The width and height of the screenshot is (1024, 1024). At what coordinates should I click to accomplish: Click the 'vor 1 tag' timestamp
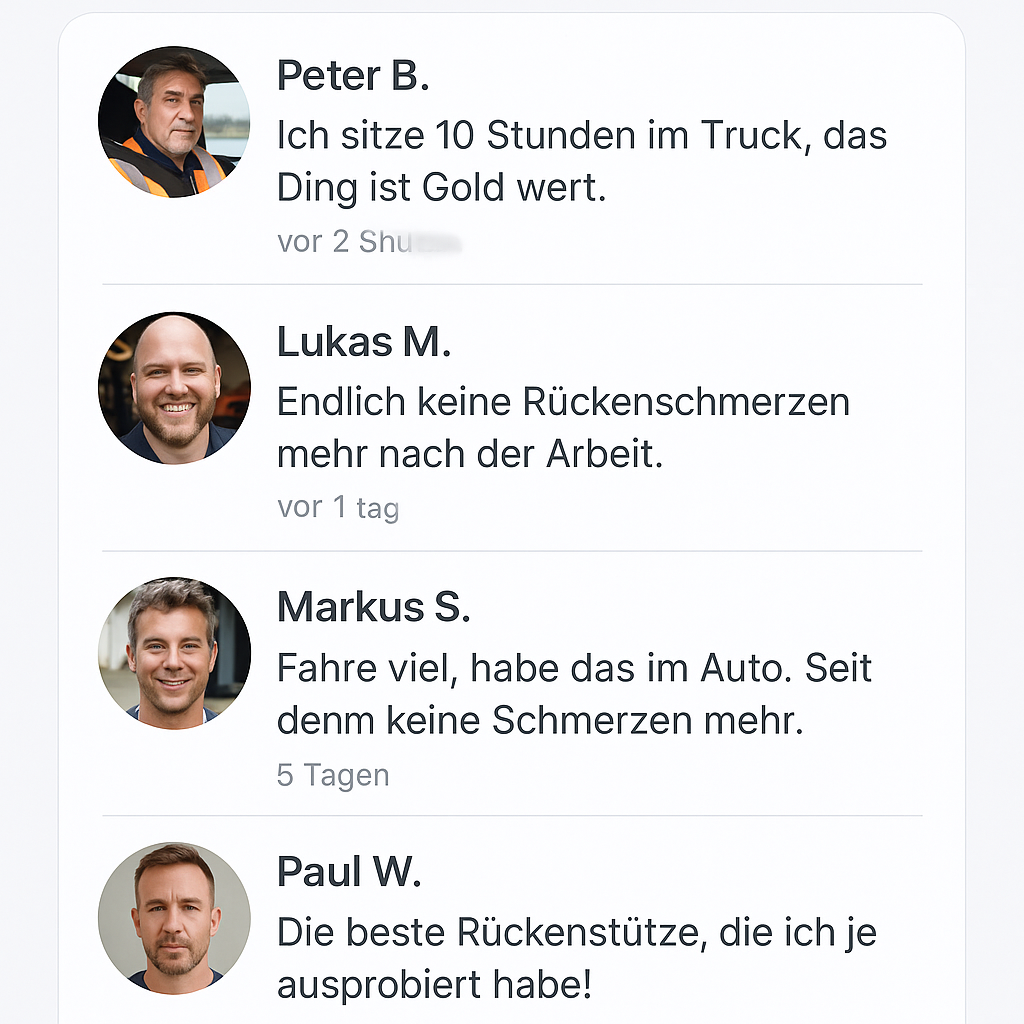337,507
